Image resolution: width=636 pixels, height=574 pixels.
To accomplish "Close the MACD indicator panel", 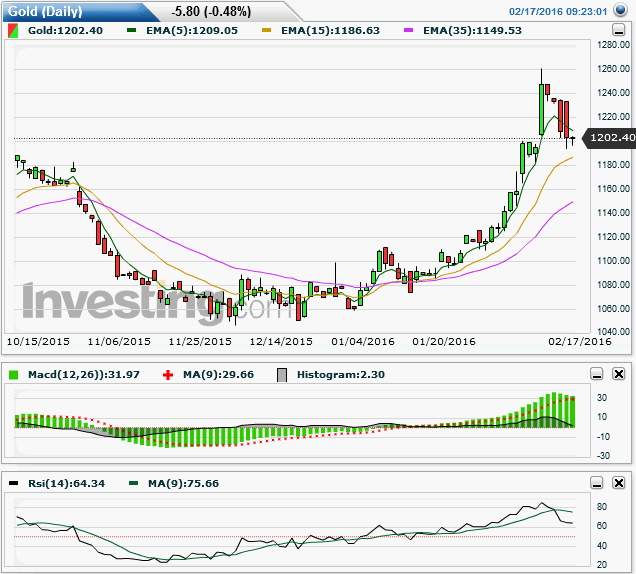I will [619, 374].
